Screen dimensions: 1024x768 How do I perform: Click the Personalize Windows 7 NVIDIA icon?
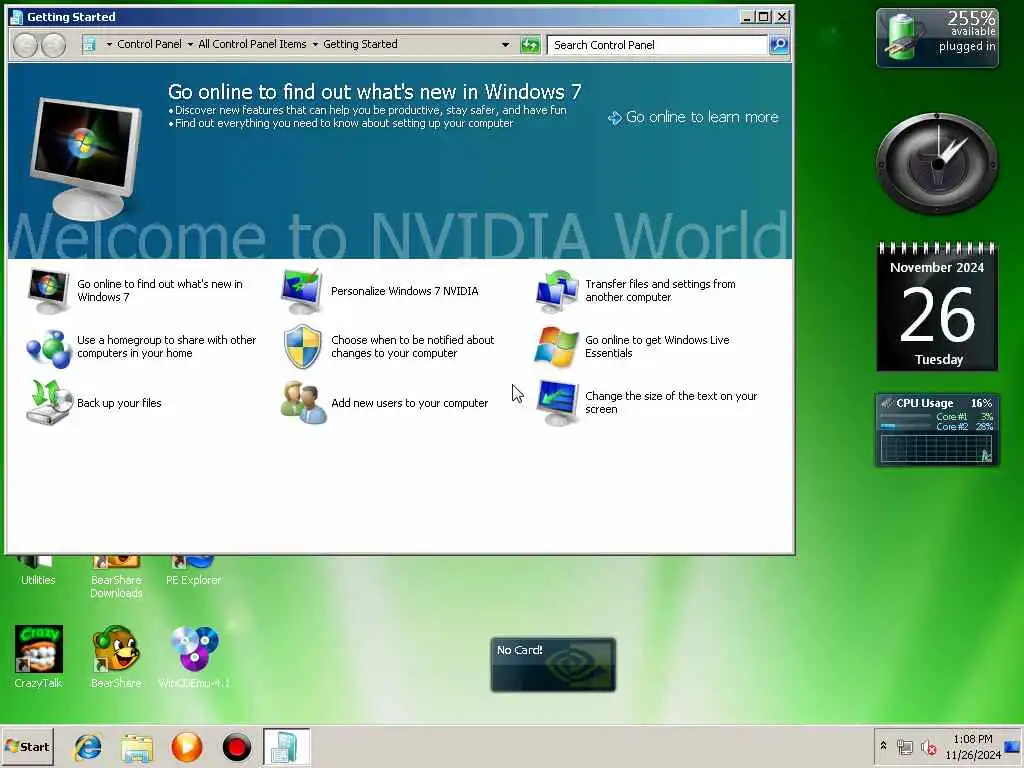[x=301, y=291]
